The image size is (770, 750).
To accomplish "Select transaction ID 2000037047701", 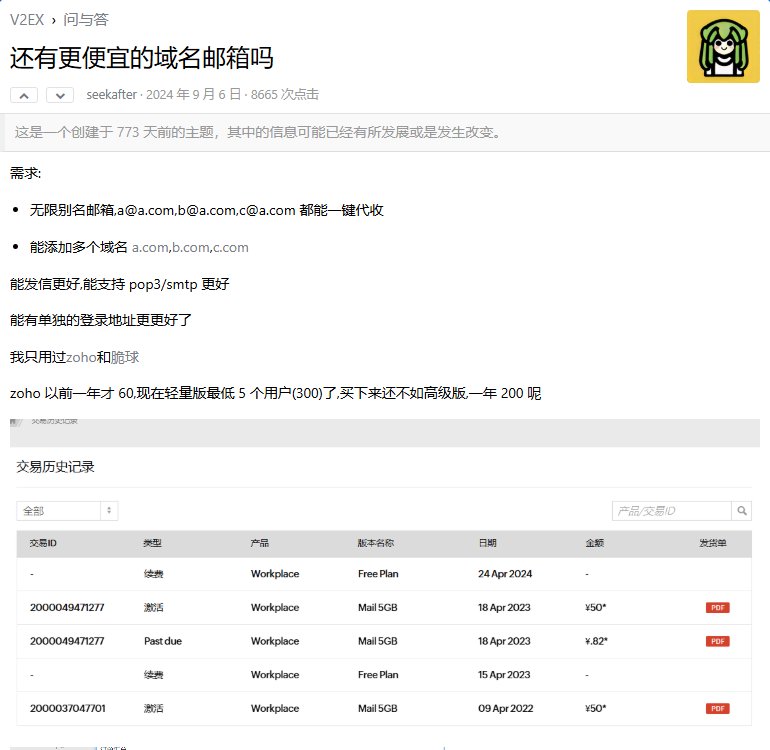I will (68, 708).
